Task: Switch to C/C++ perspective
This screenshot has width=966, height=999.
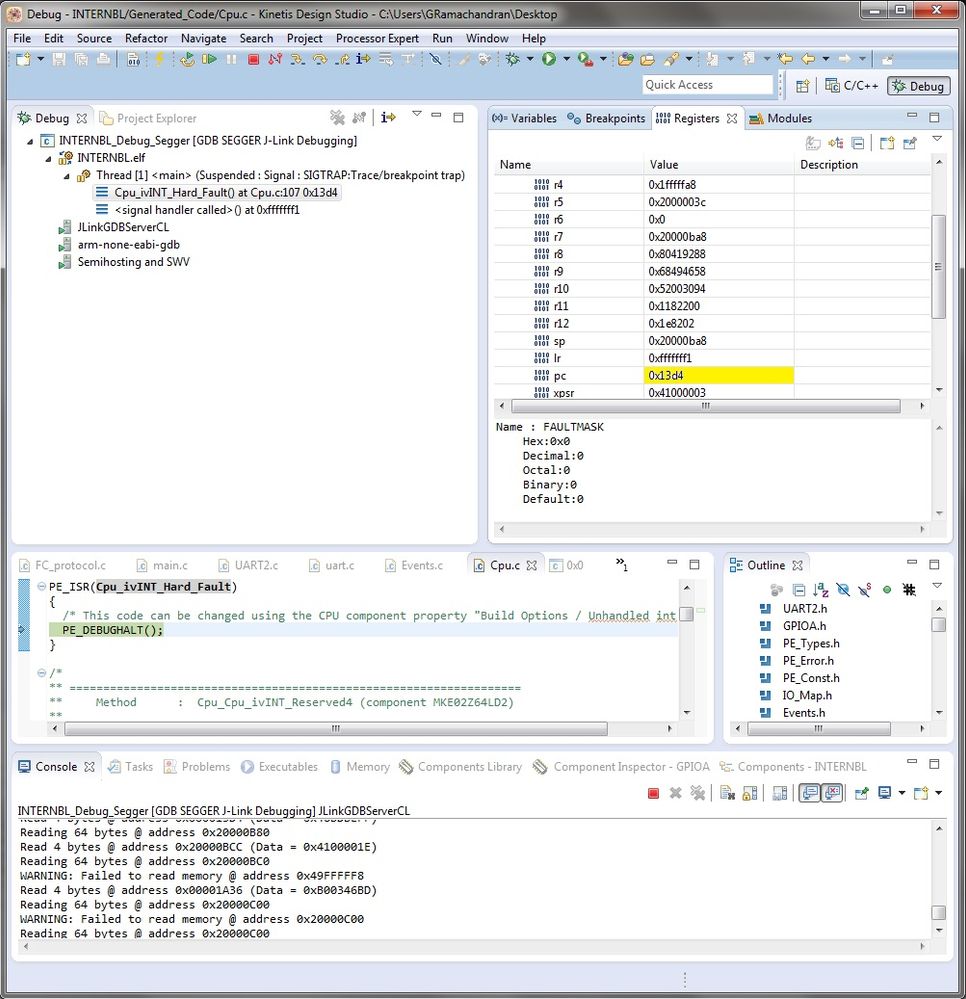Action: 852,86
